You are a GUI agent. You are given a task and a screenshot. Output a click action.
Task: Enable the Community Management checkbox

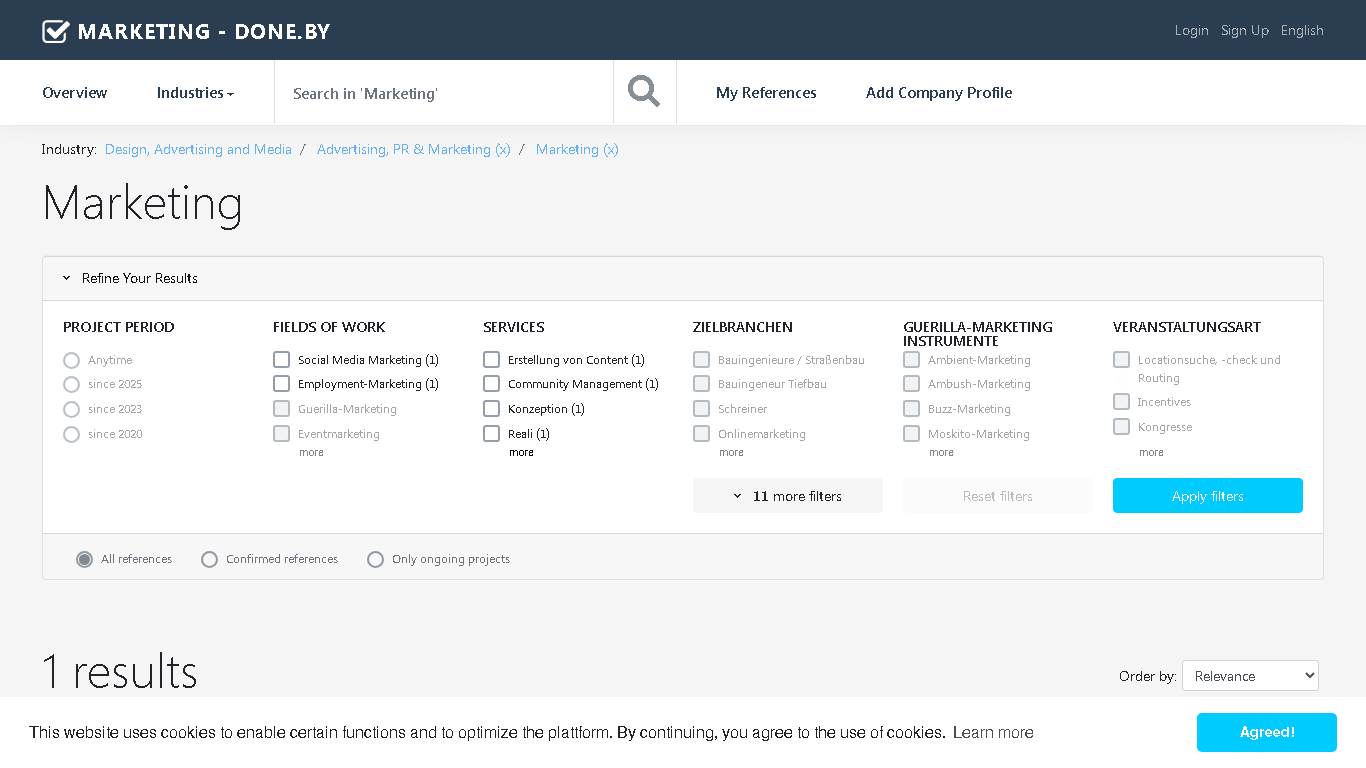(x=491, y=384)
